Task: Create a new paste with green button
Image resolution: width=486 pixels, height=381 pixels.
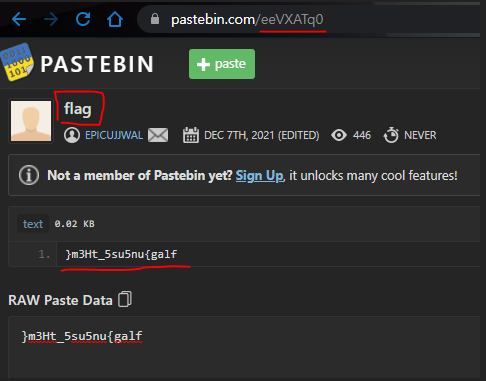Action: [222, 64]
